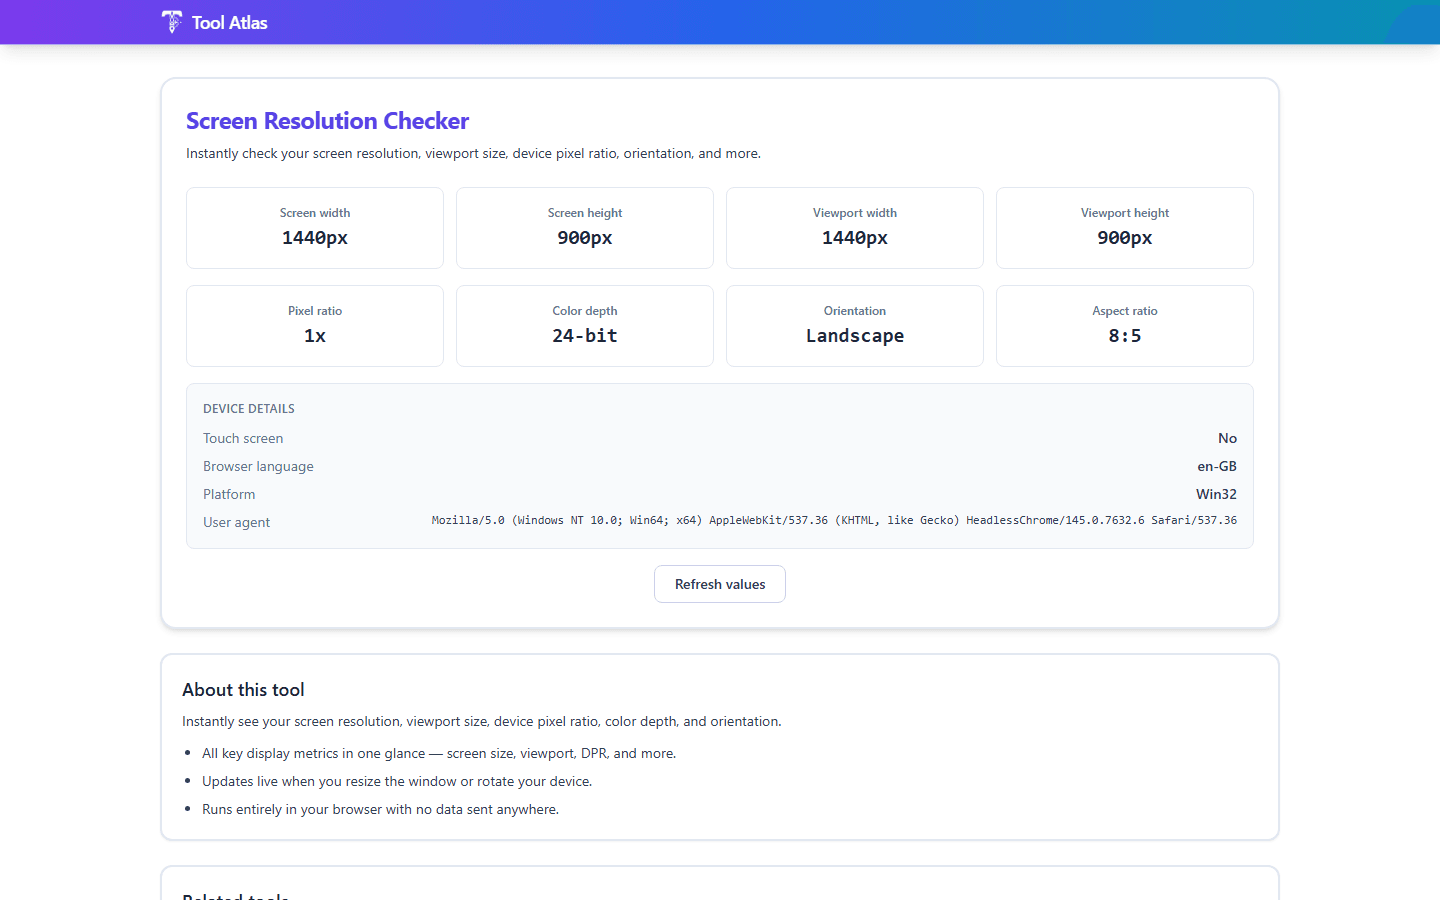Click the Touch screen row showing No
This screenshot has height=900, width=1440.
coord(1227,438)
